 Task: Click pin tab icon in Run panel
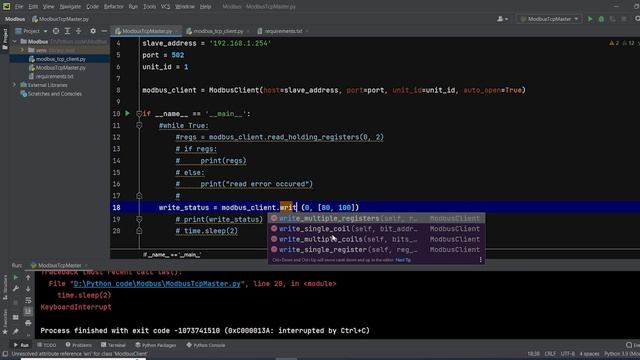[16, 331]
